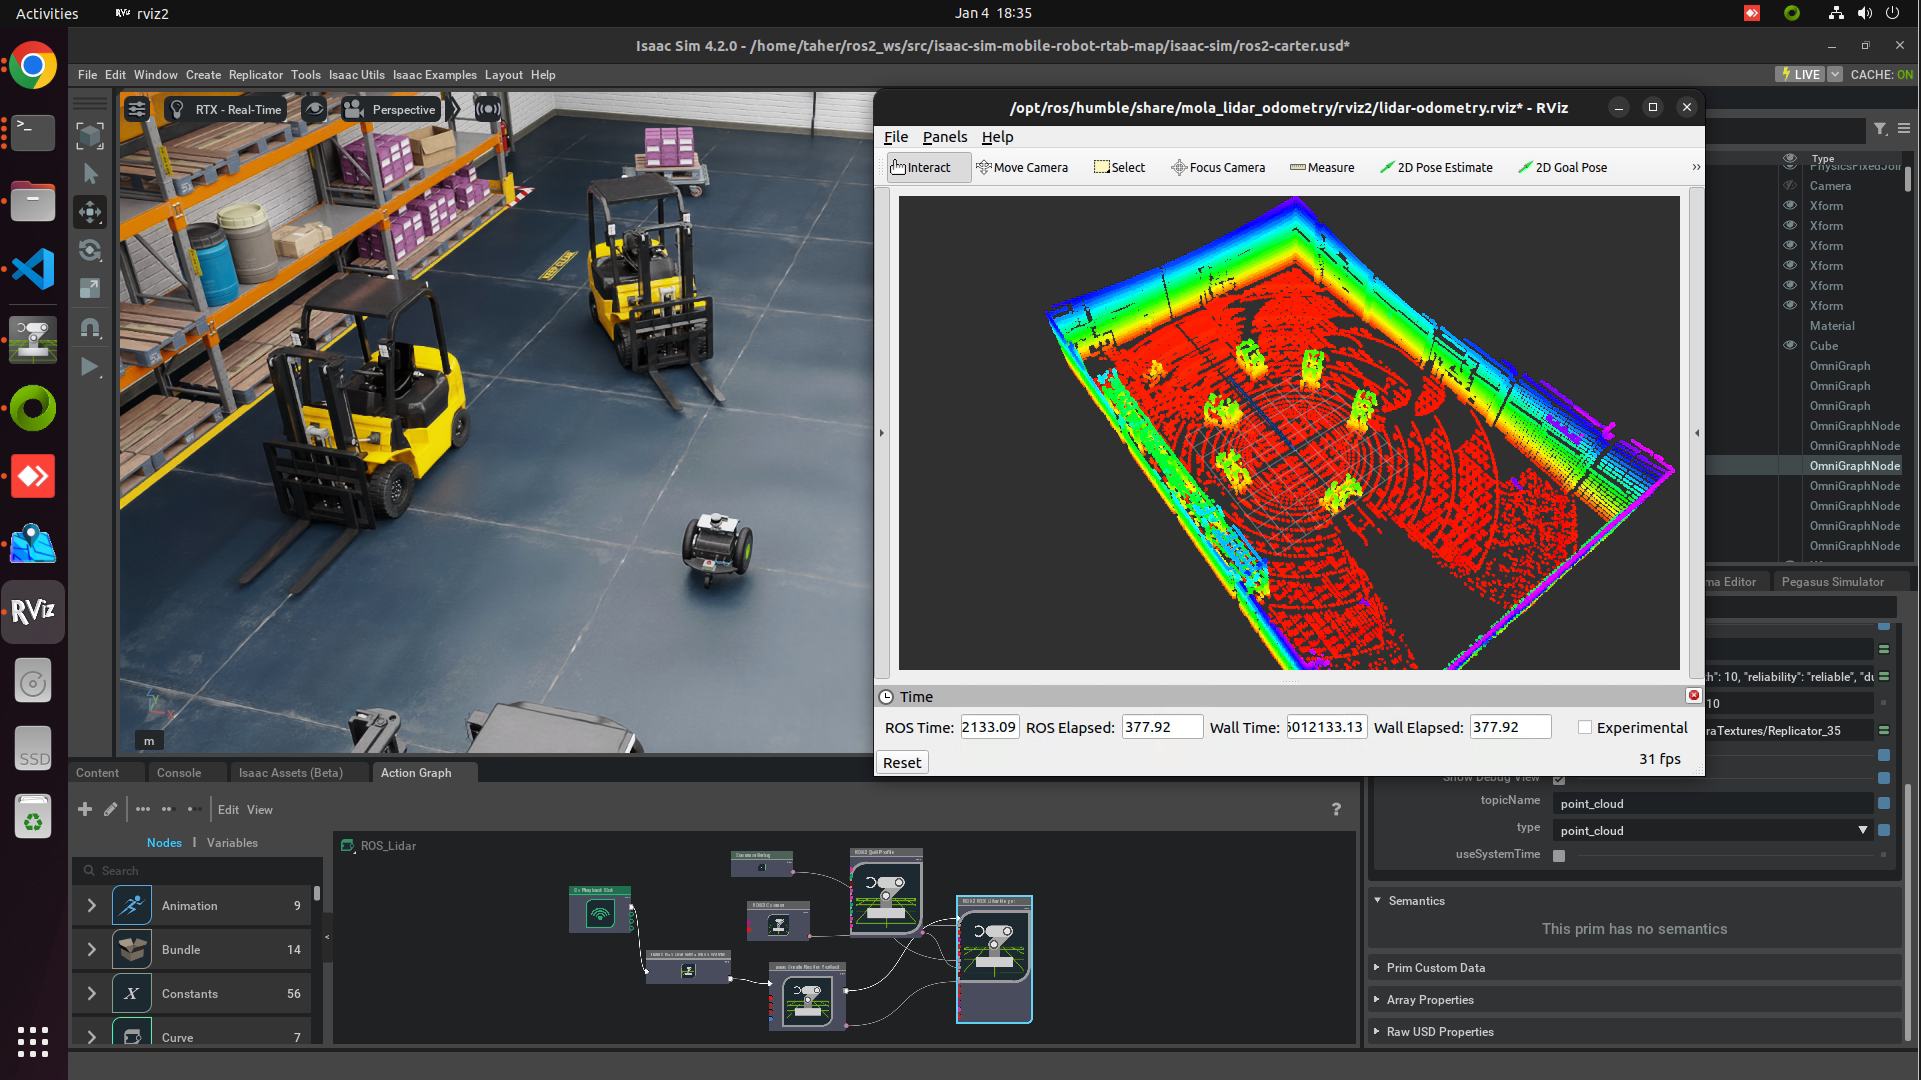Select the Move gizmo tool
This screenshot has width=1921, height=1080.
point(90,212)
